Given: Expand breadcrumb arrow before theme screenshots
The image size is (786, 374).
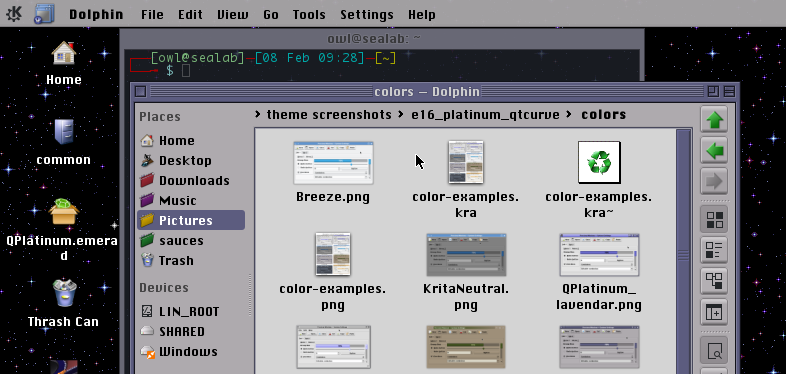Looking at the screenshot, I should point(258,114).
